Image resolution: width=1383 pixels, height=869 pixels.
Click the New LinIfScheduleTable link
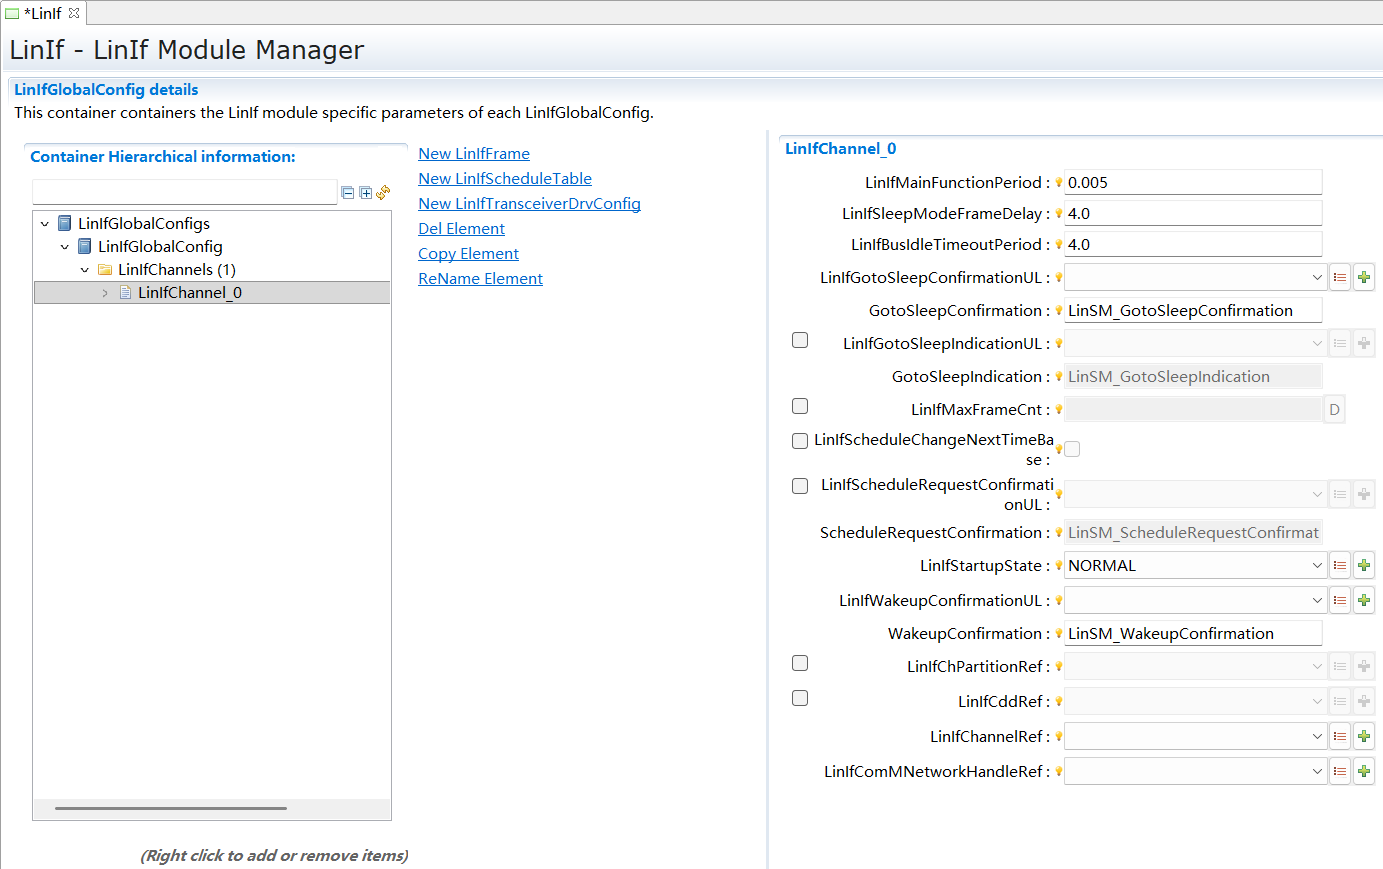(505, 179)
